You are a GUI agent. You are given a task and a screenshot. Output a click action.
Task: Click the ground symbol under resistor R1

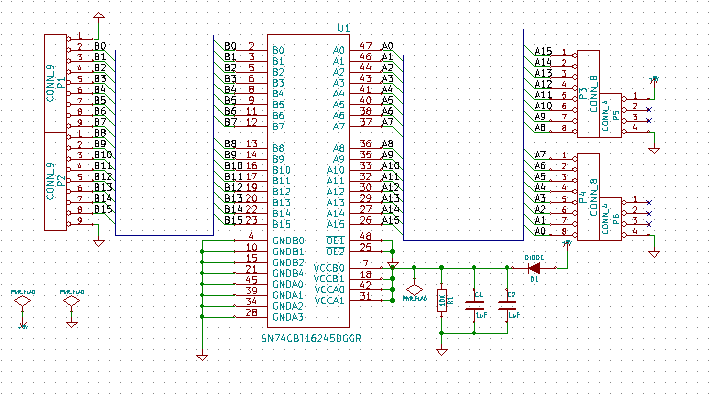(441, 352)
